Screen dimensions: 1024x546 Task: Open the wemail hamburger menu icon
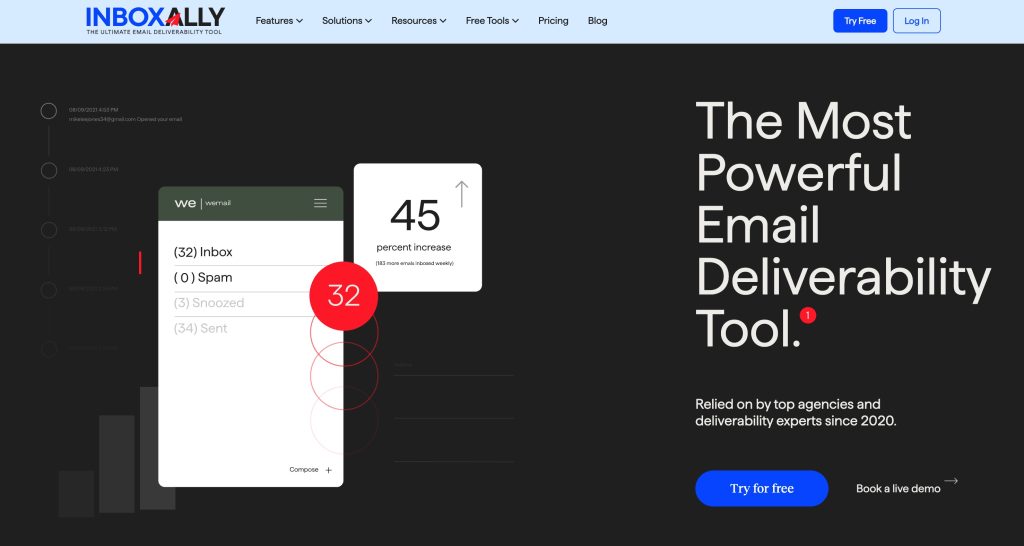[320, 203]
